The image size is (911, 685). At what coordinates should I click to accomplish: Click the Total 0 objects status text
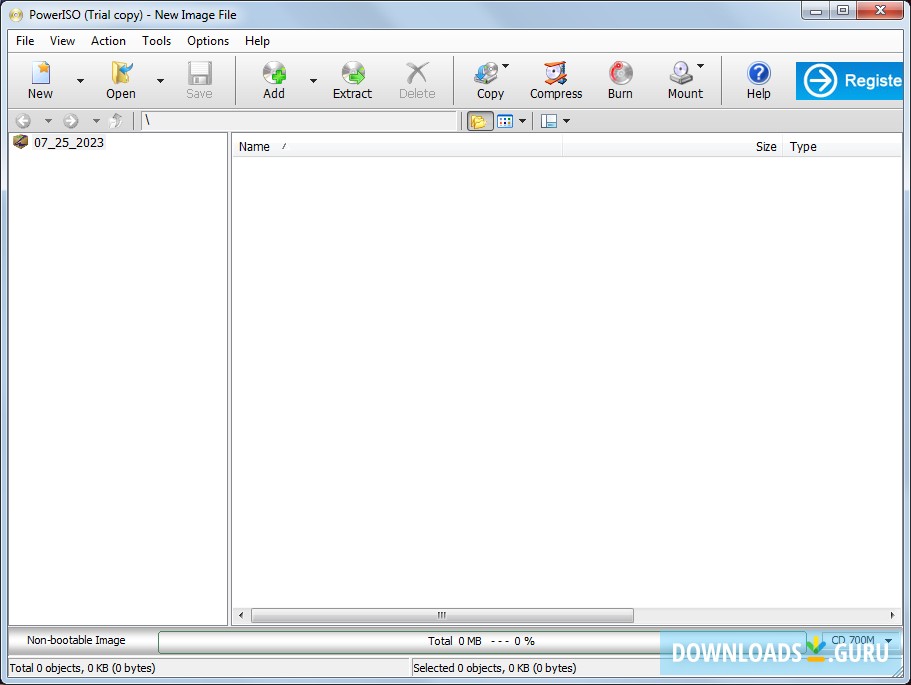(x=83, y=668)
